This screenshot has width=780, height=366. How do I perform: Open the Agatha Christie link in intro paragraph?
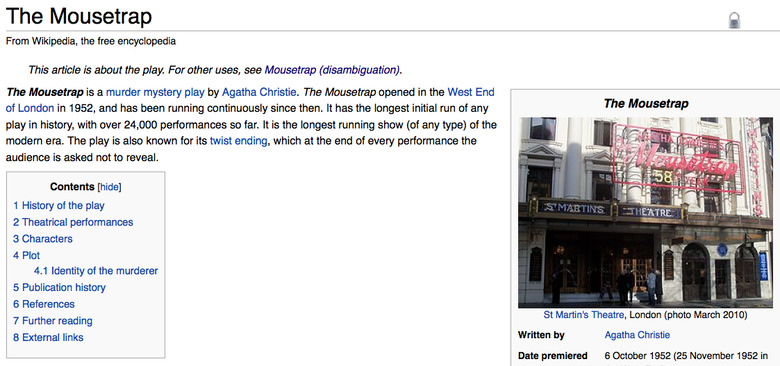[x=259, y=92]
